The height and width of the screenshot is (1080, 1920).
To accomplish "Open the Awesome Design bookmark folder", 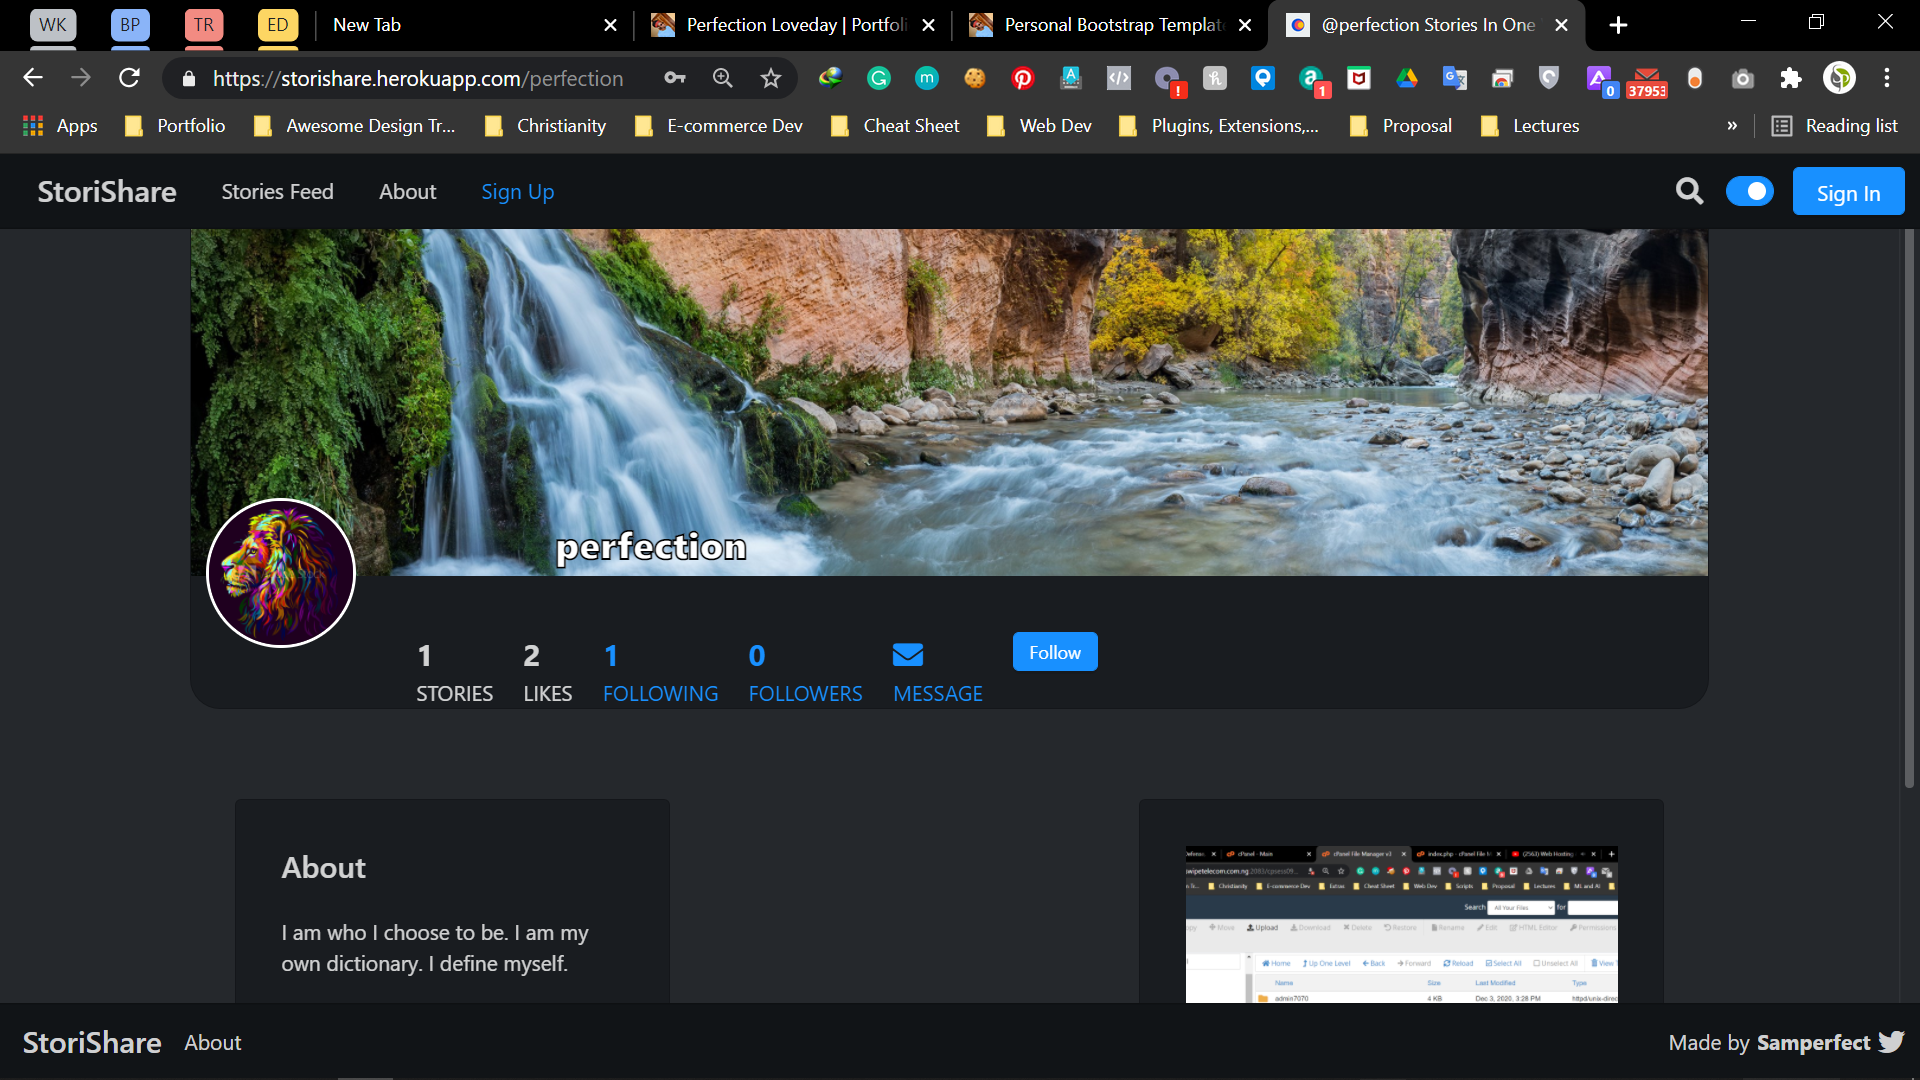I will 355,126.
